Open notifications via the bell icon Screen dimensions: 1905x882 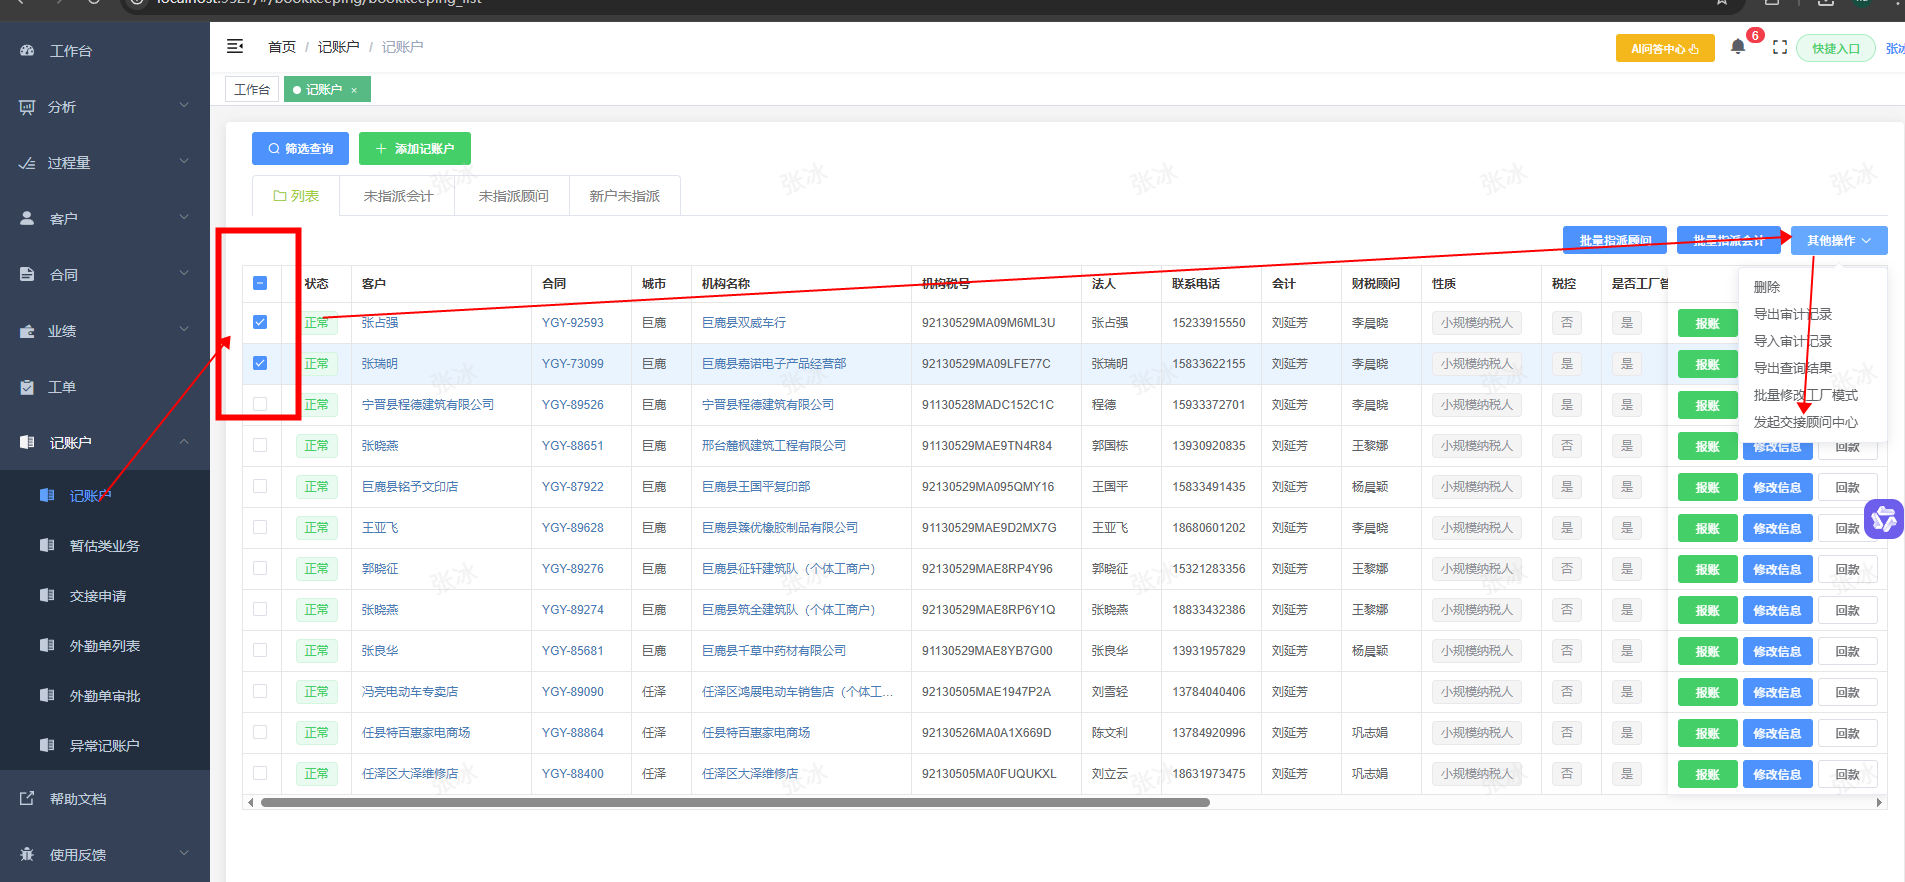1738,47
